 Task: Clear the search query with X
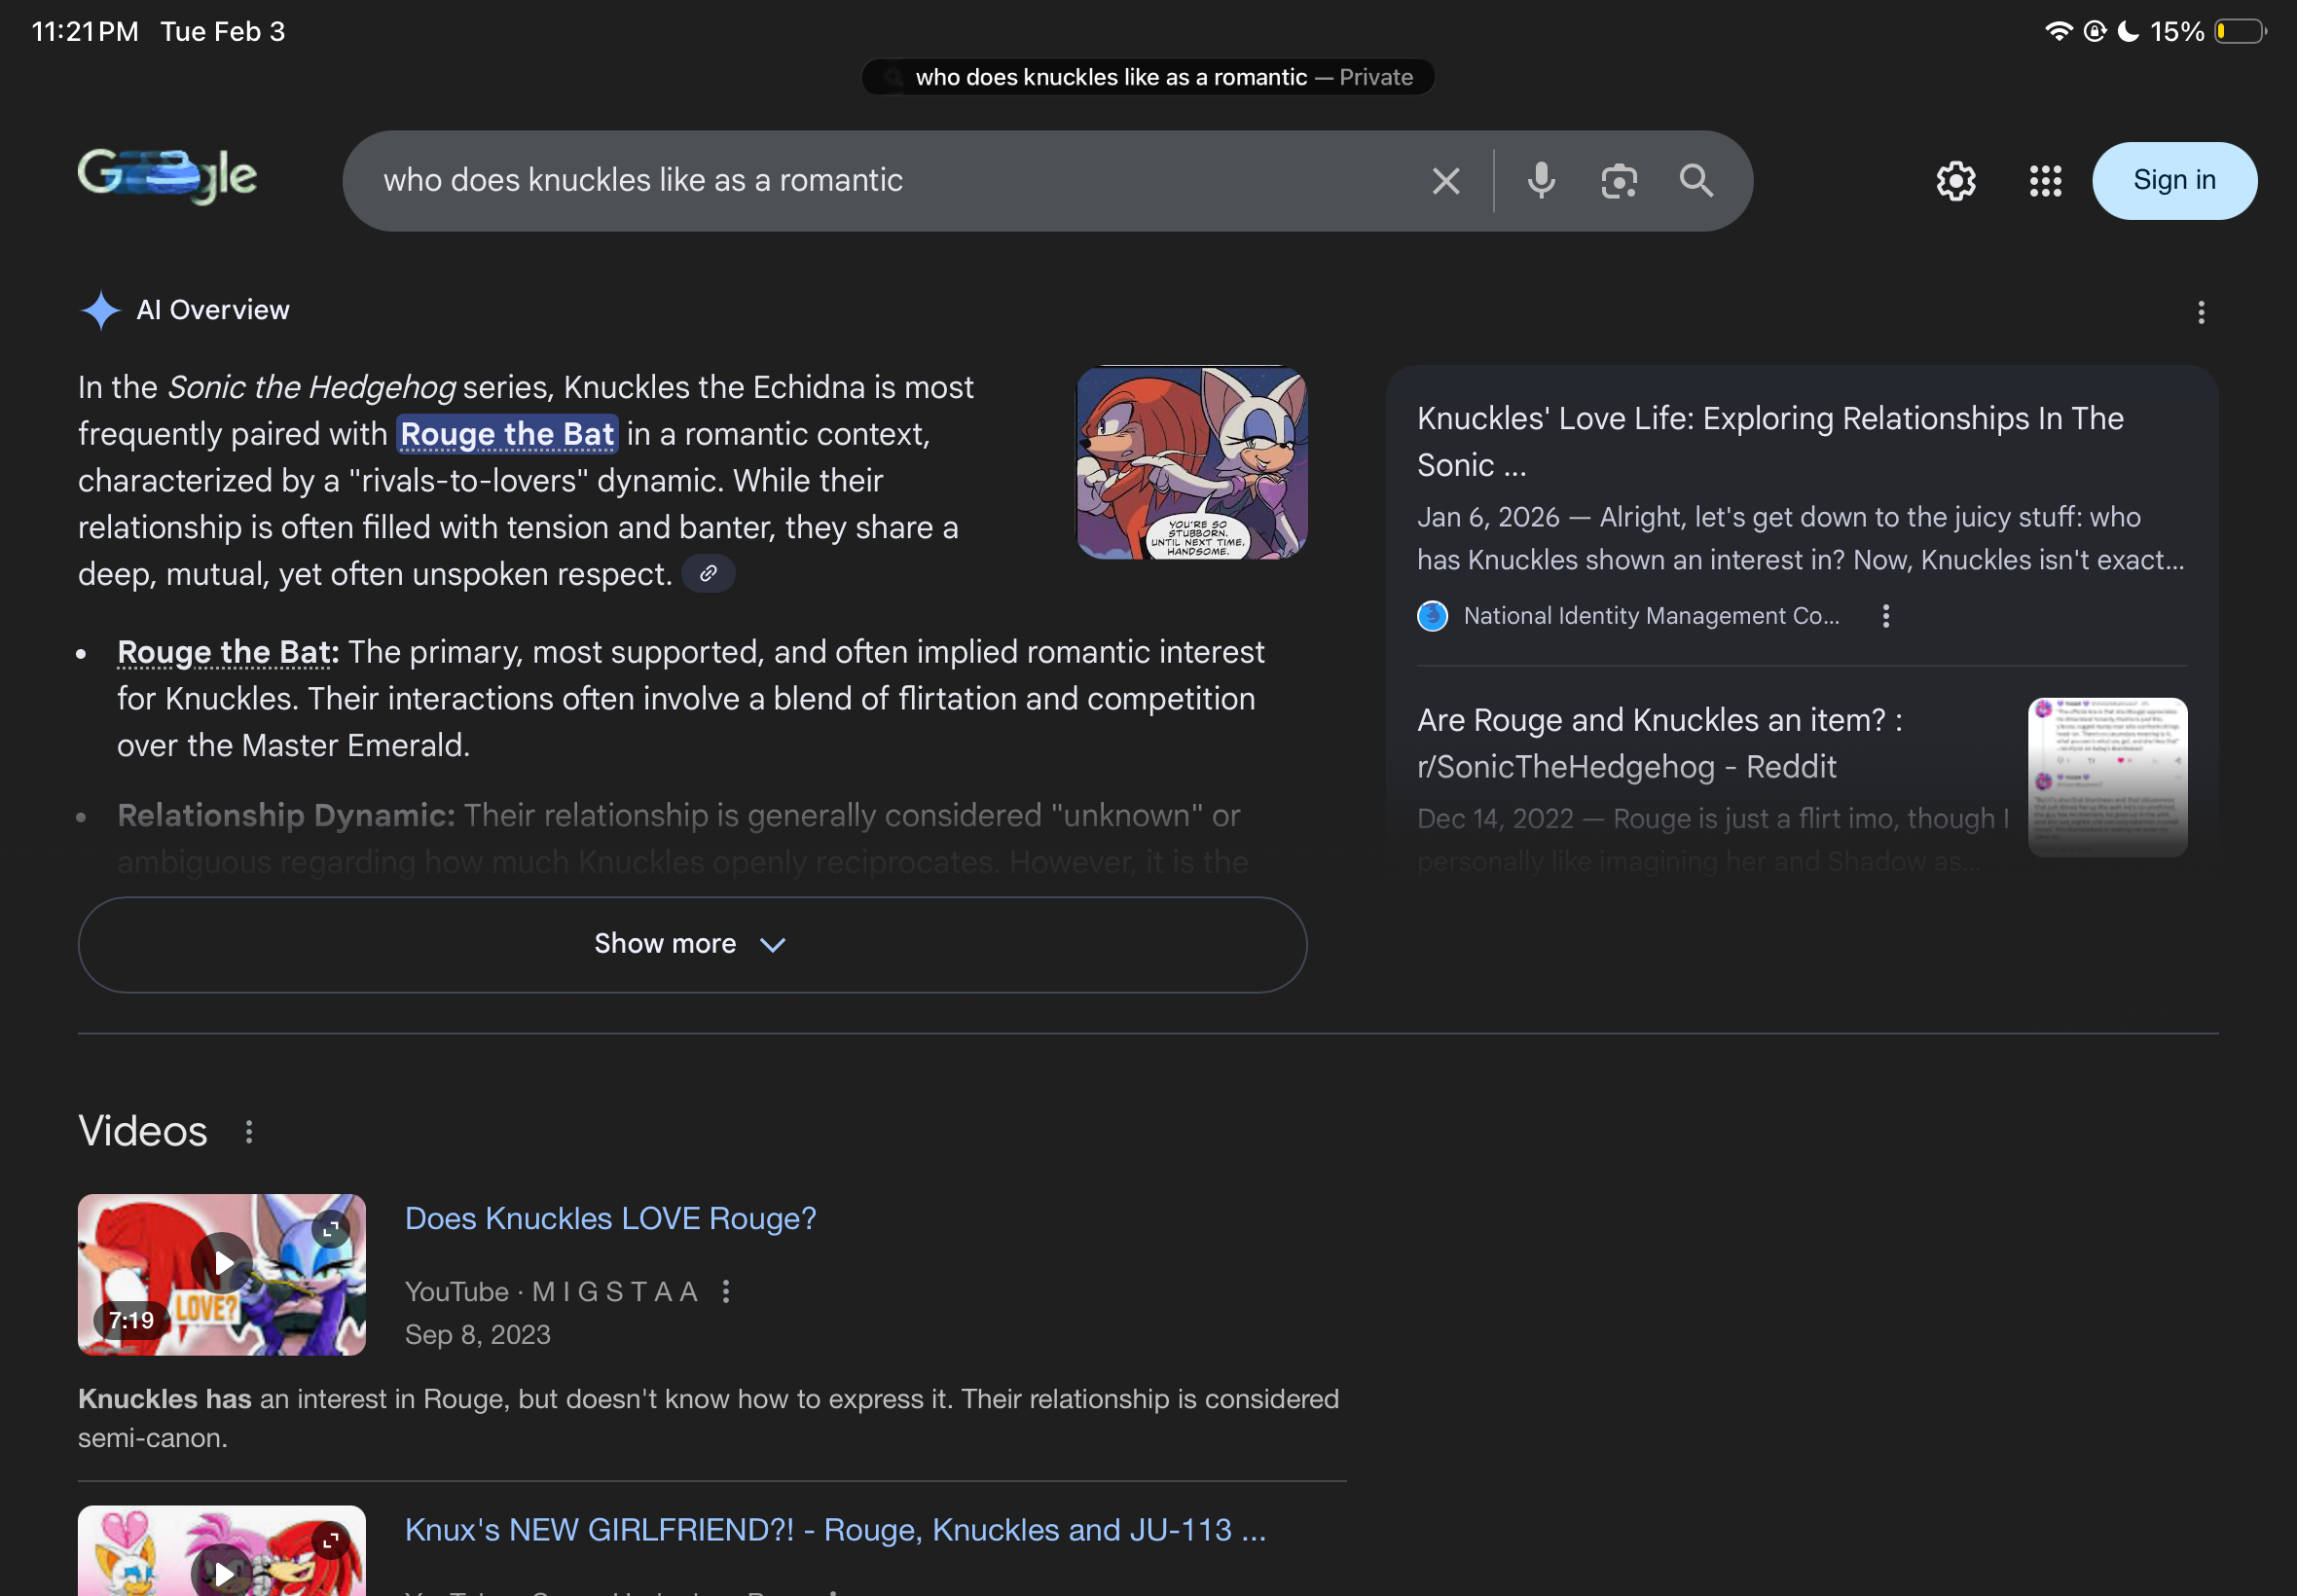(1445, 181)
